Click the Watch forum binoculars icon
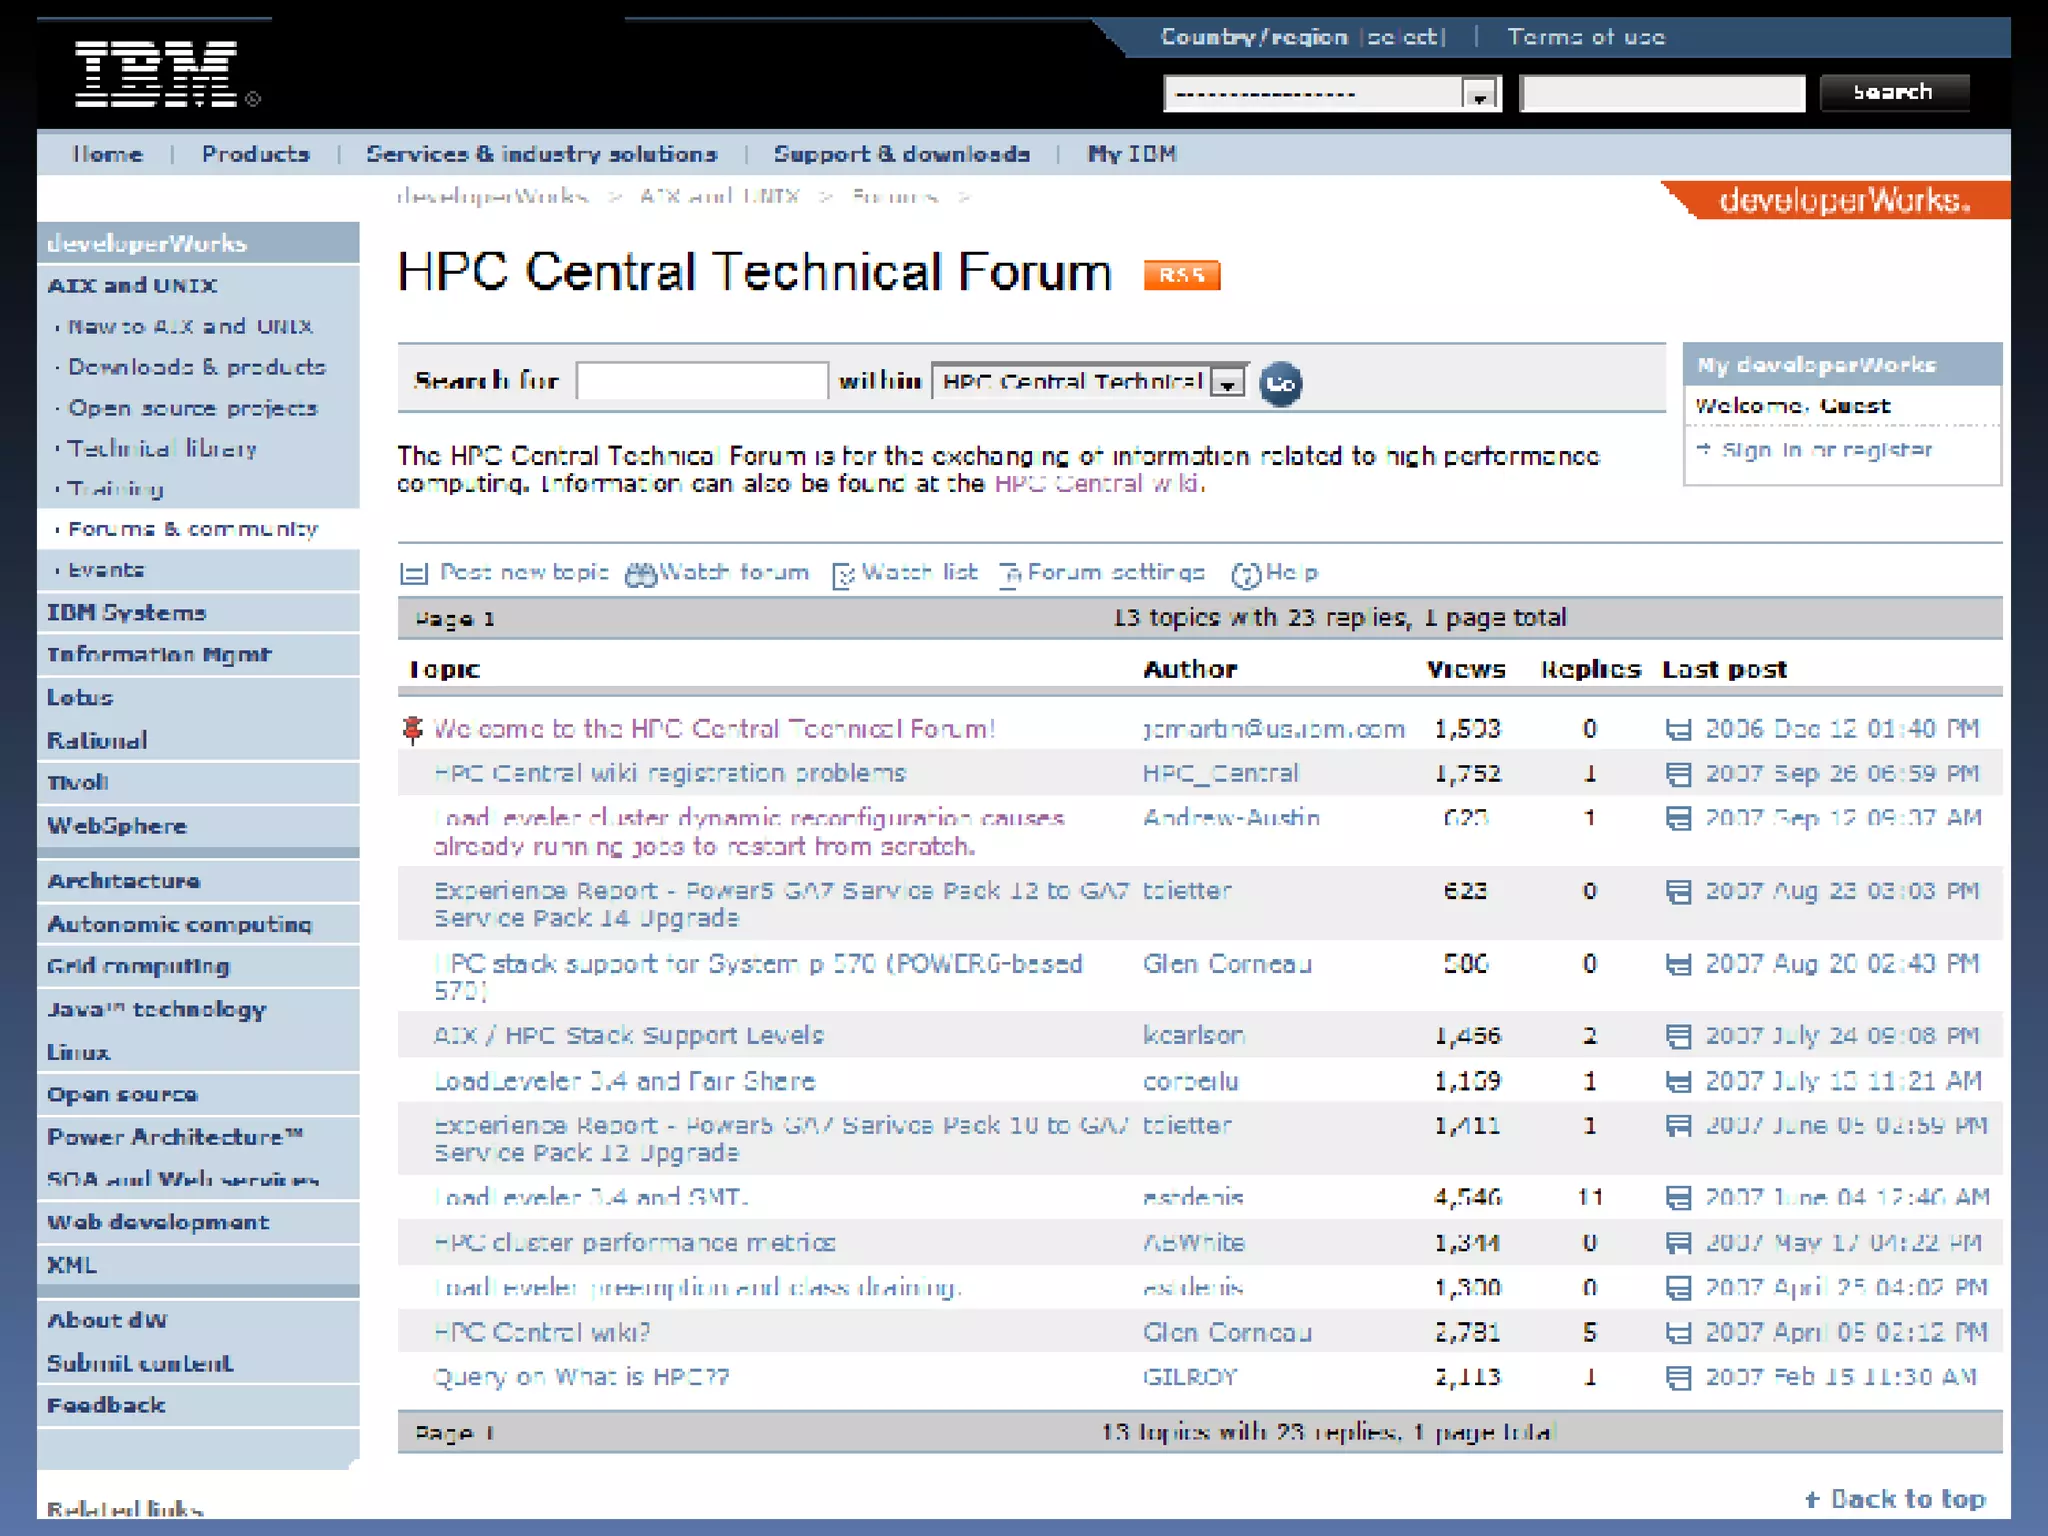 (640, 574)
